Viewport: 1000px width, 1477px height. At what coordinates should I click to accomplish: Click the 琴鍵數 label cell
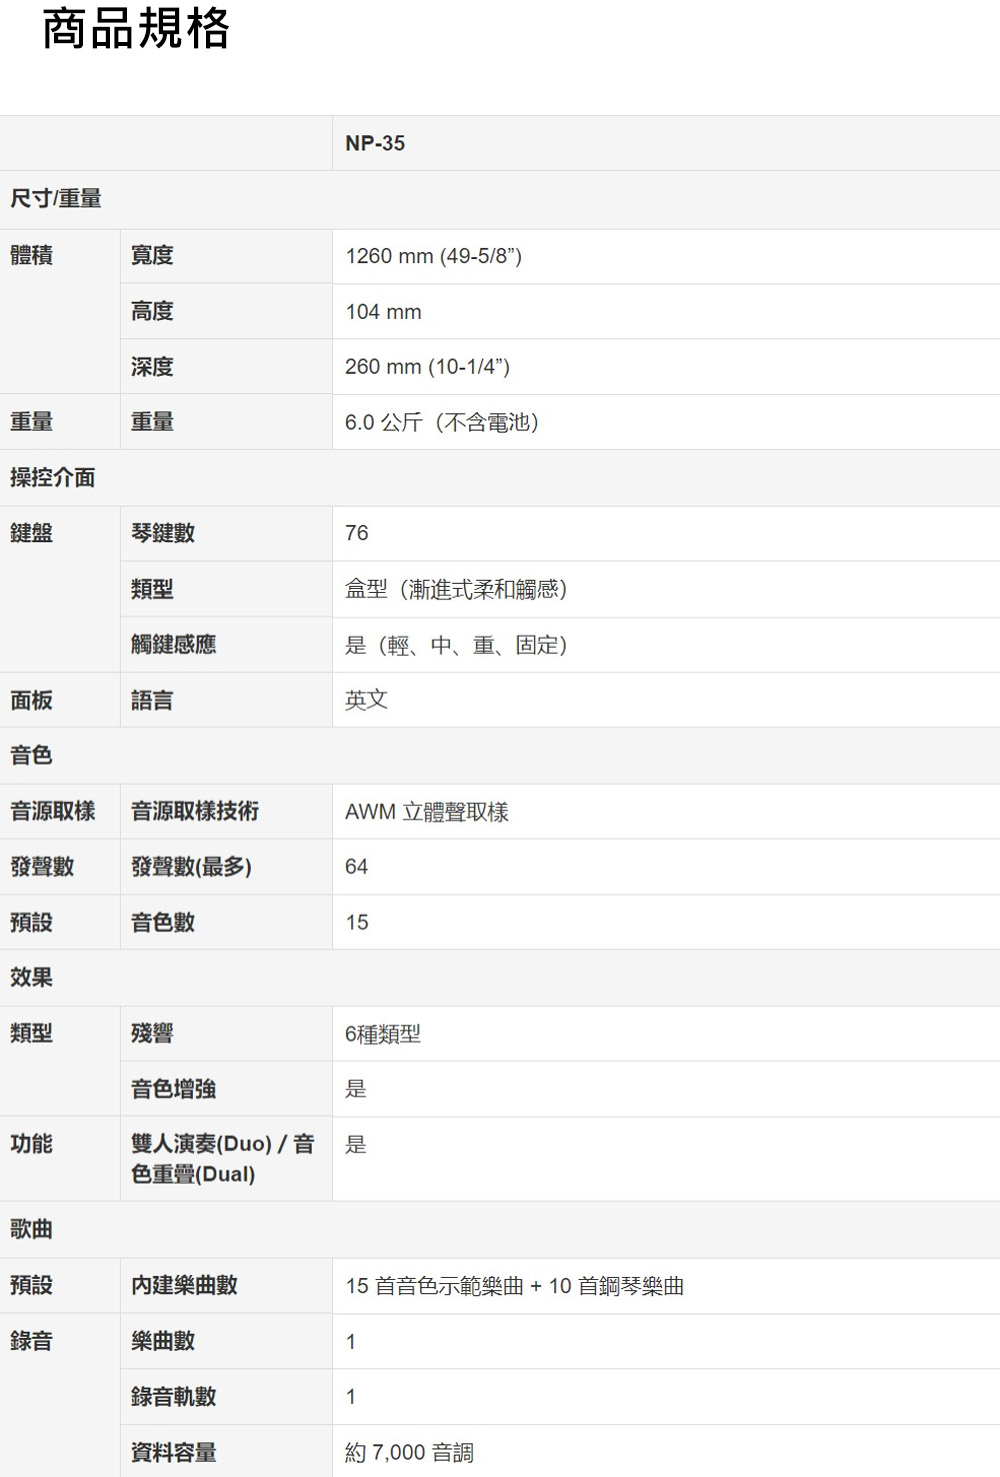226,533
